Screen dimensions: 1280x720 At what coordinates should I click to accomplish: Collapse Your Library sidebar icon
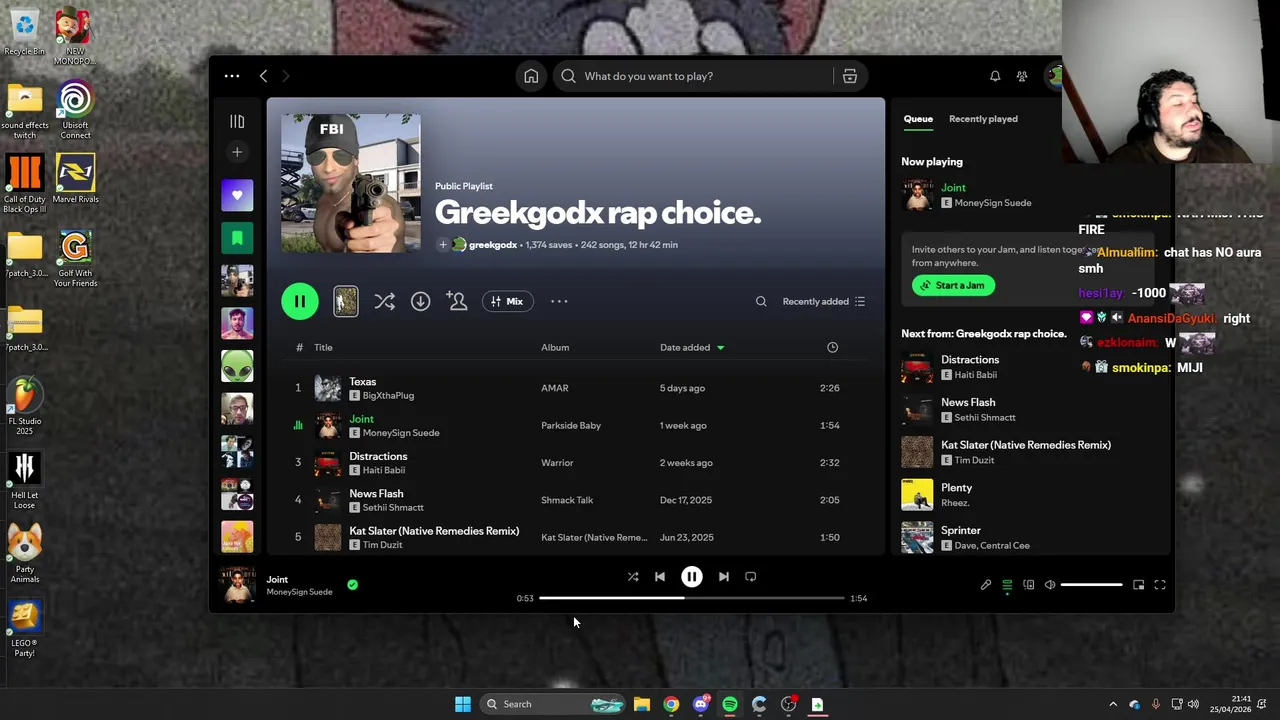(237, 121)
